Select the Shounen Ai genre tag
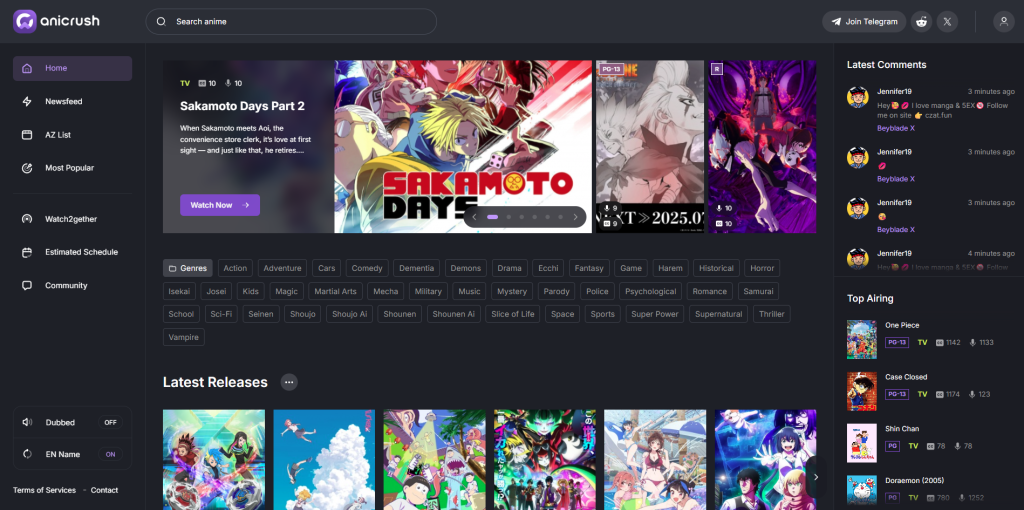This screenshot has height=510, width=1024. 454,314
